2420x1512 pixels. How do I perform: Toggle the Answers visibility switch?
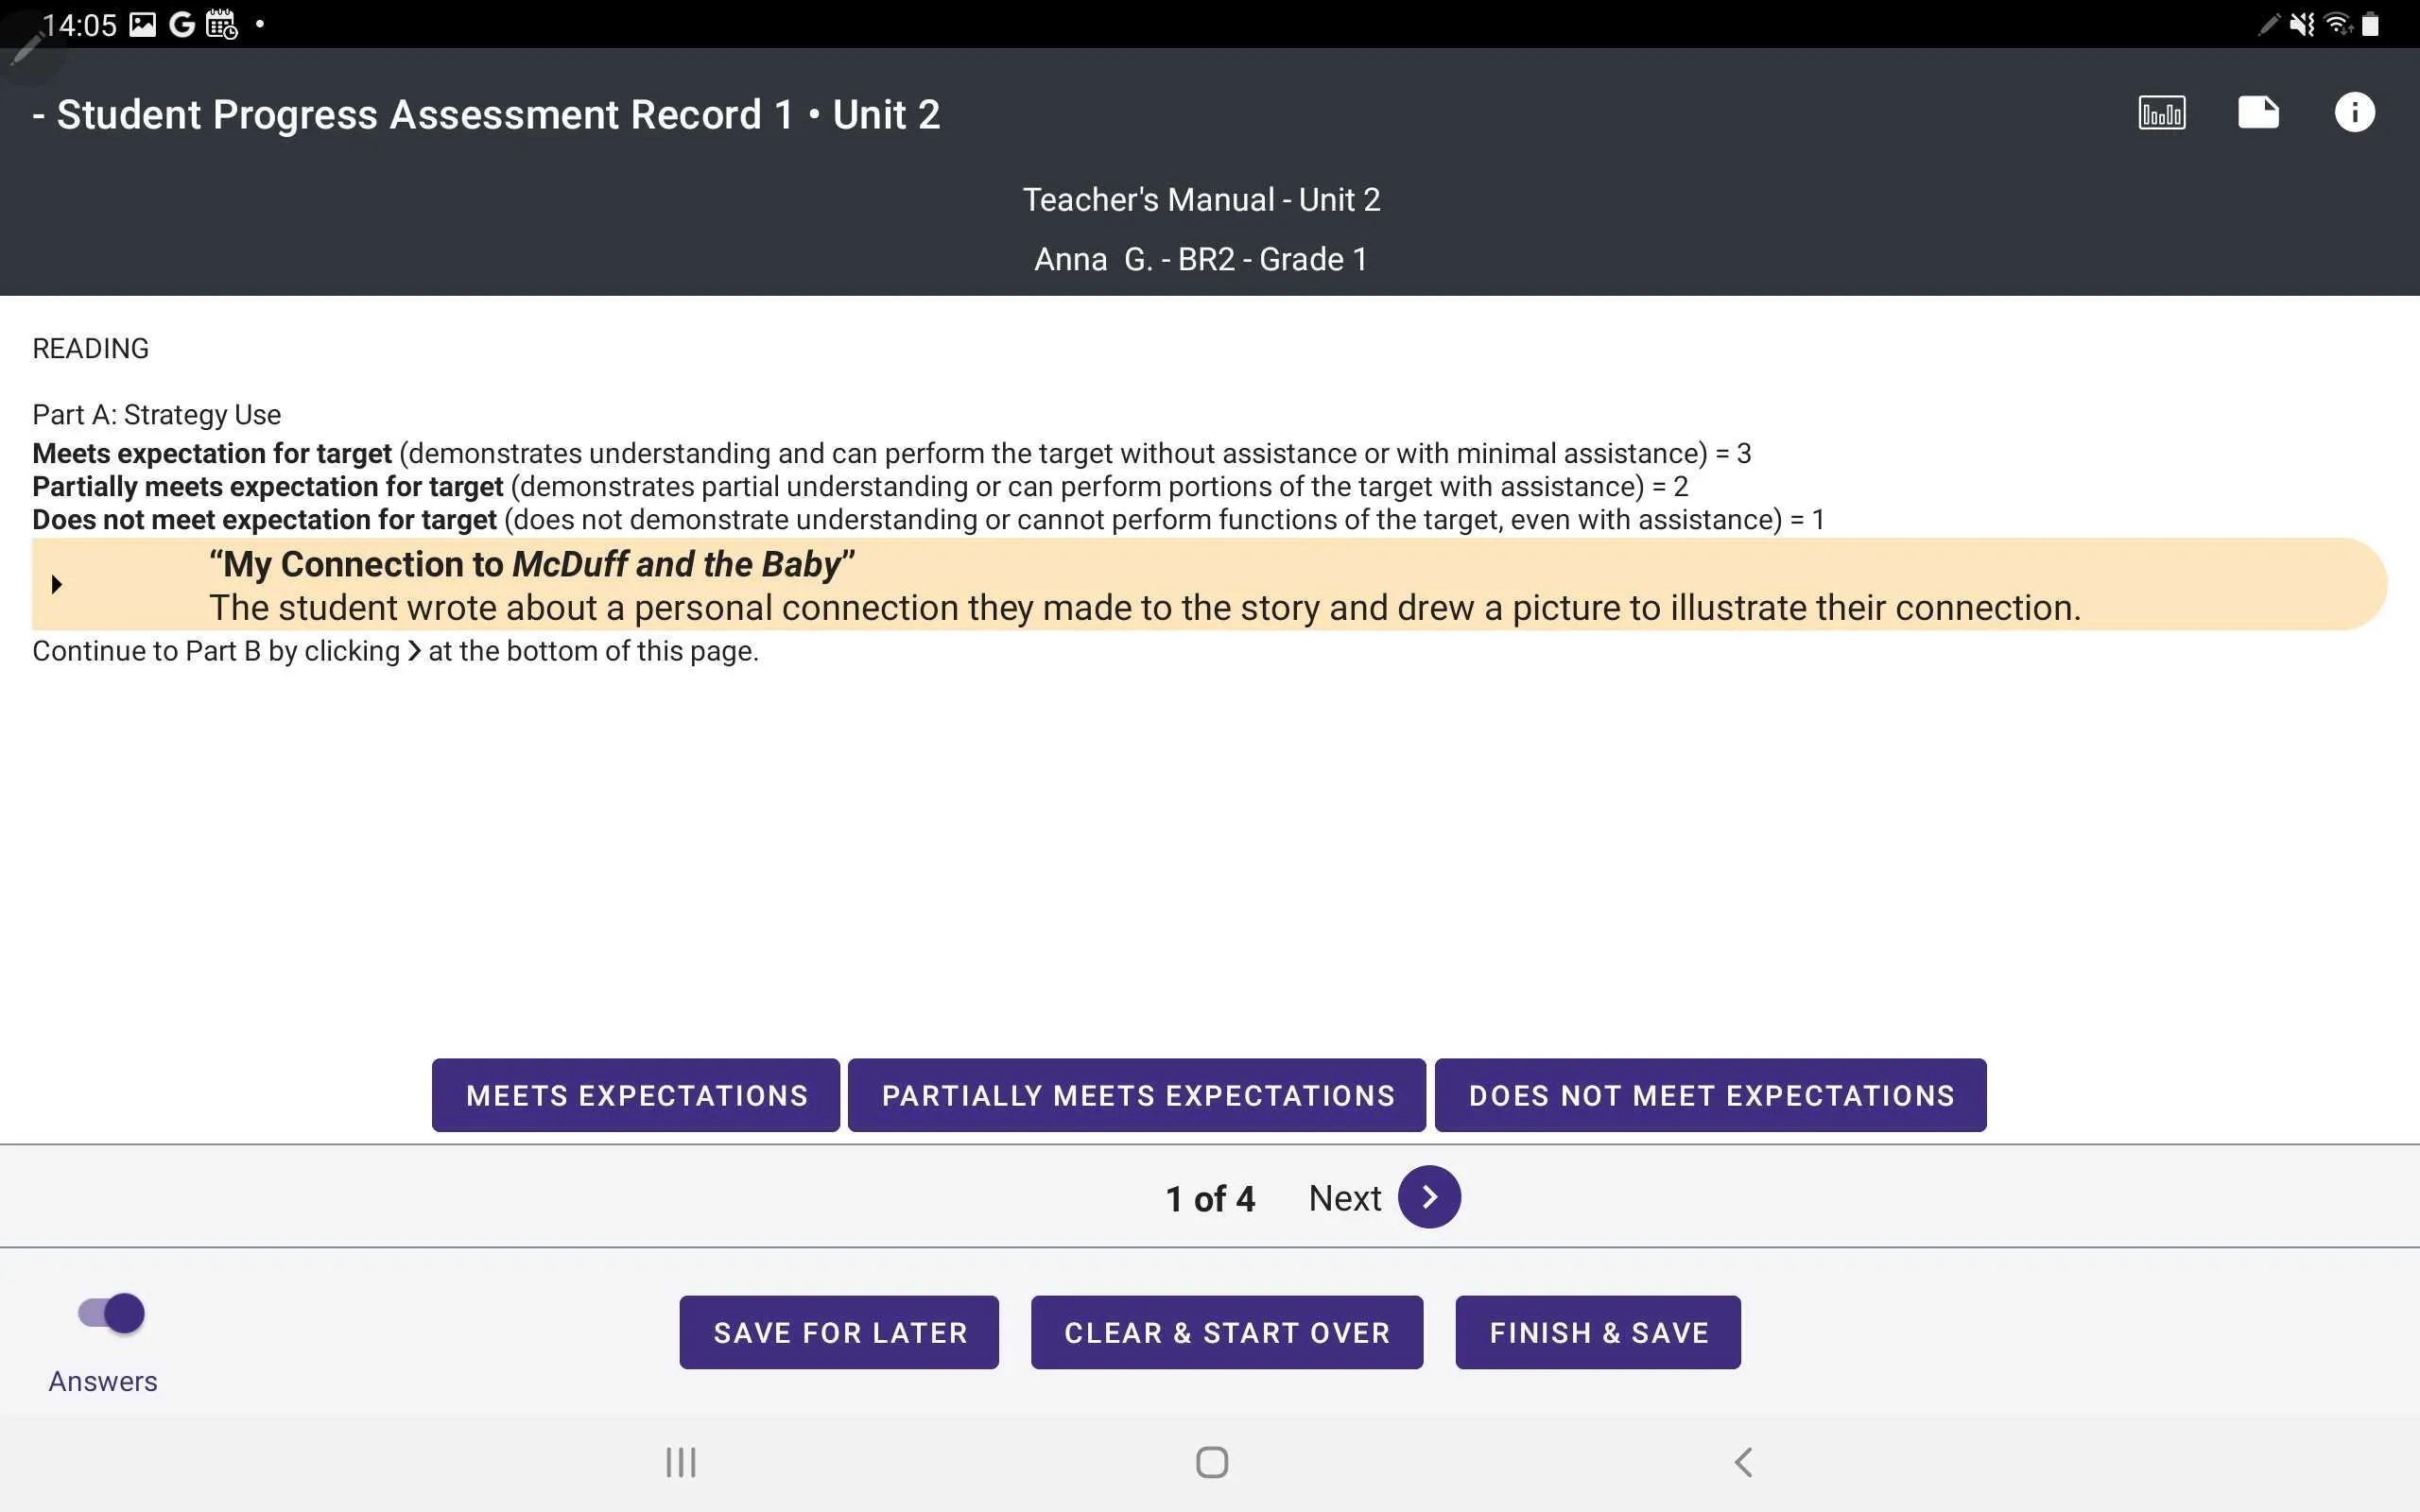110,1312
